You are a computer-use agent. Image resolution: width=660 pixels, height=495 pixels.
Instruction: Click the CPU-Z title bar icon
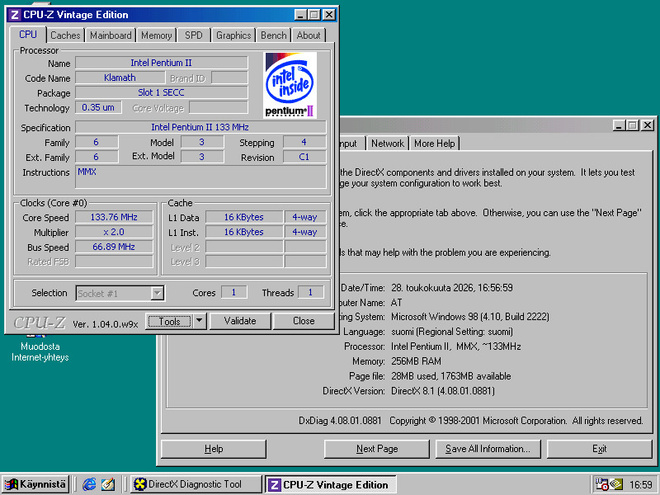(15, 15)
